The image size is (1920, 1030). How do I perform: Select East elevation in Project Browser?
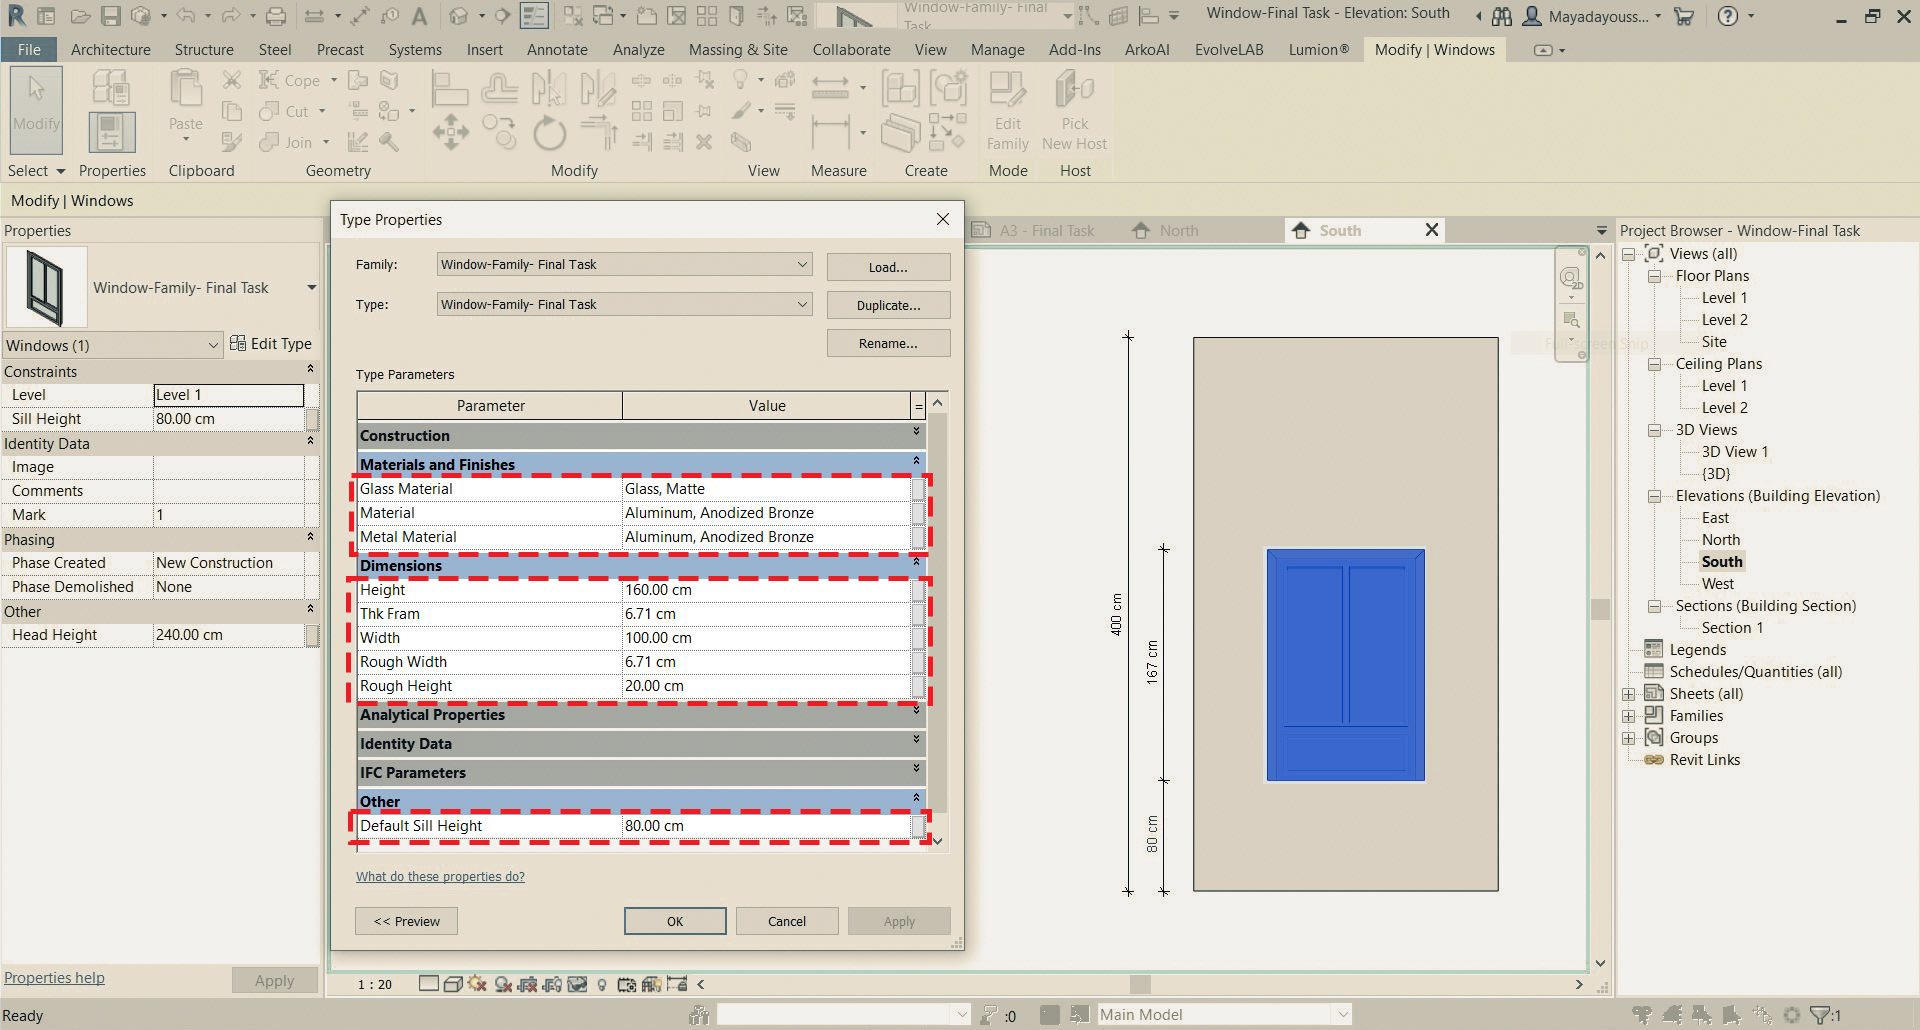pos(1715,518)
